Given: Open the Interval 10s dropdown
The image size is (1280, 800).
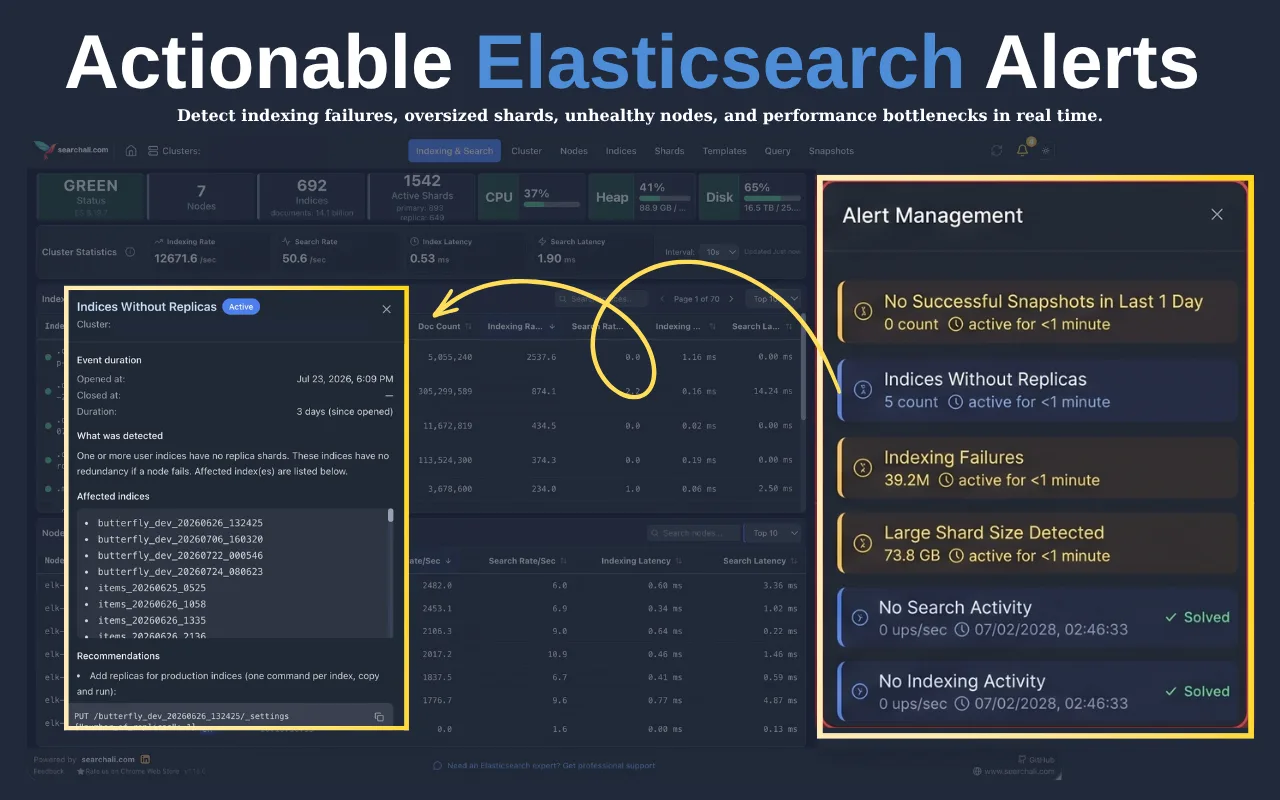Looking at the screenshot, I should pos(719,252).
